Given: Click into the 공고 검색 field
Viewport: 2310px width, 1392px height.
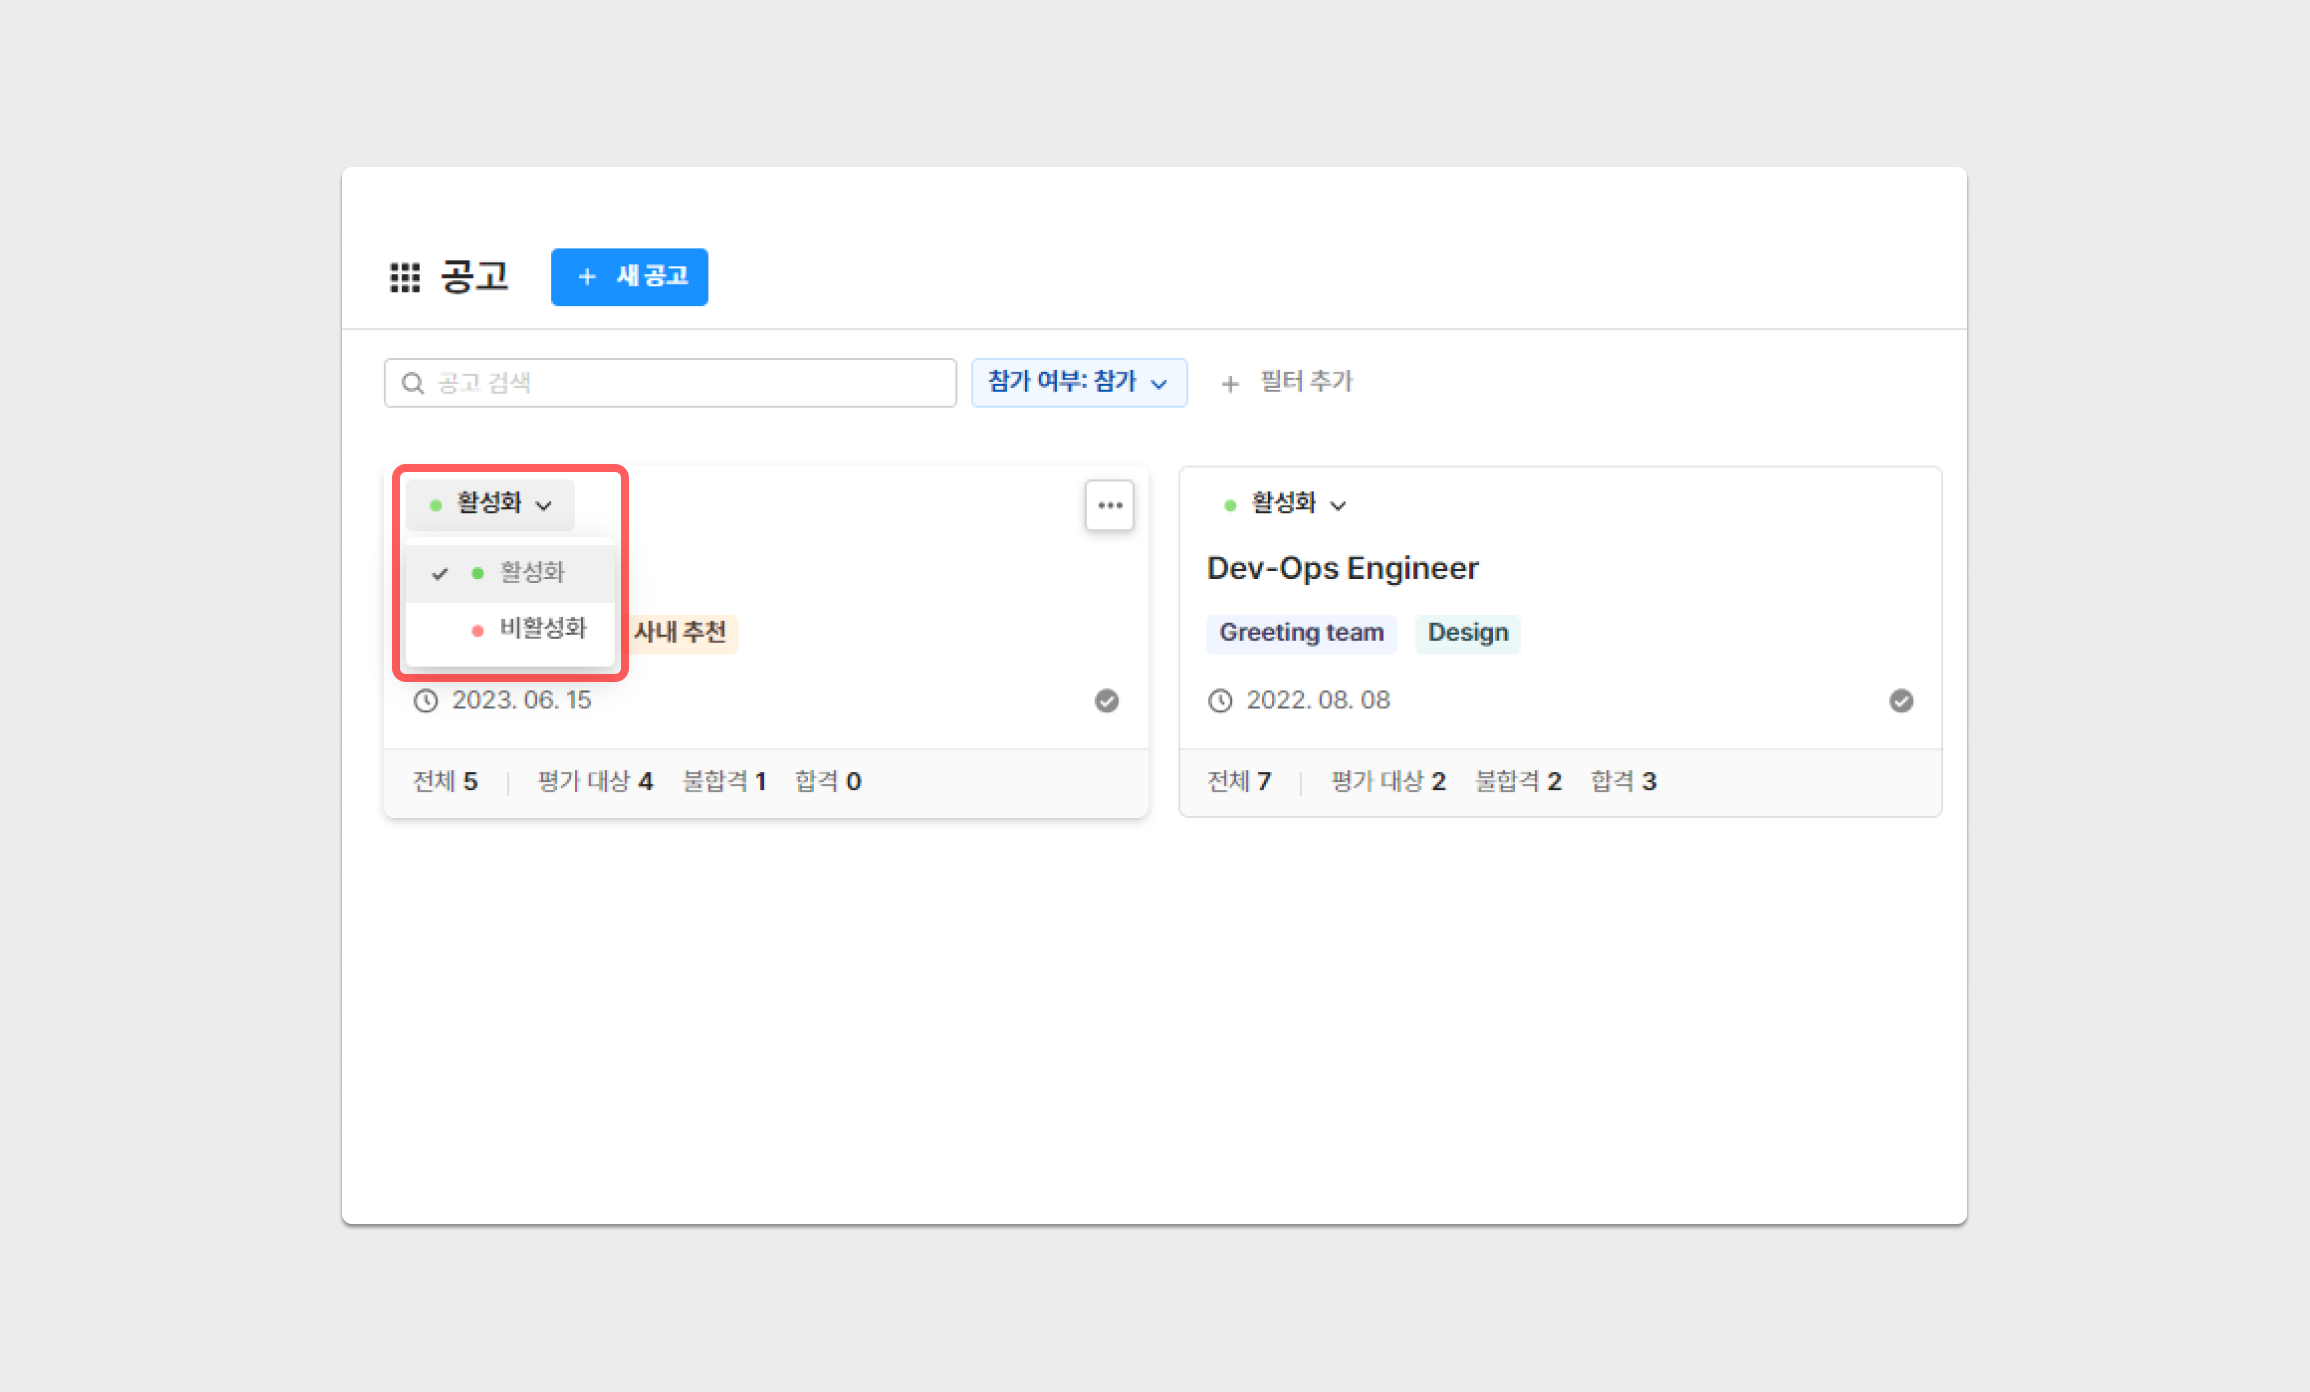Looking at the screenshot, I should [x=690, y=383].
